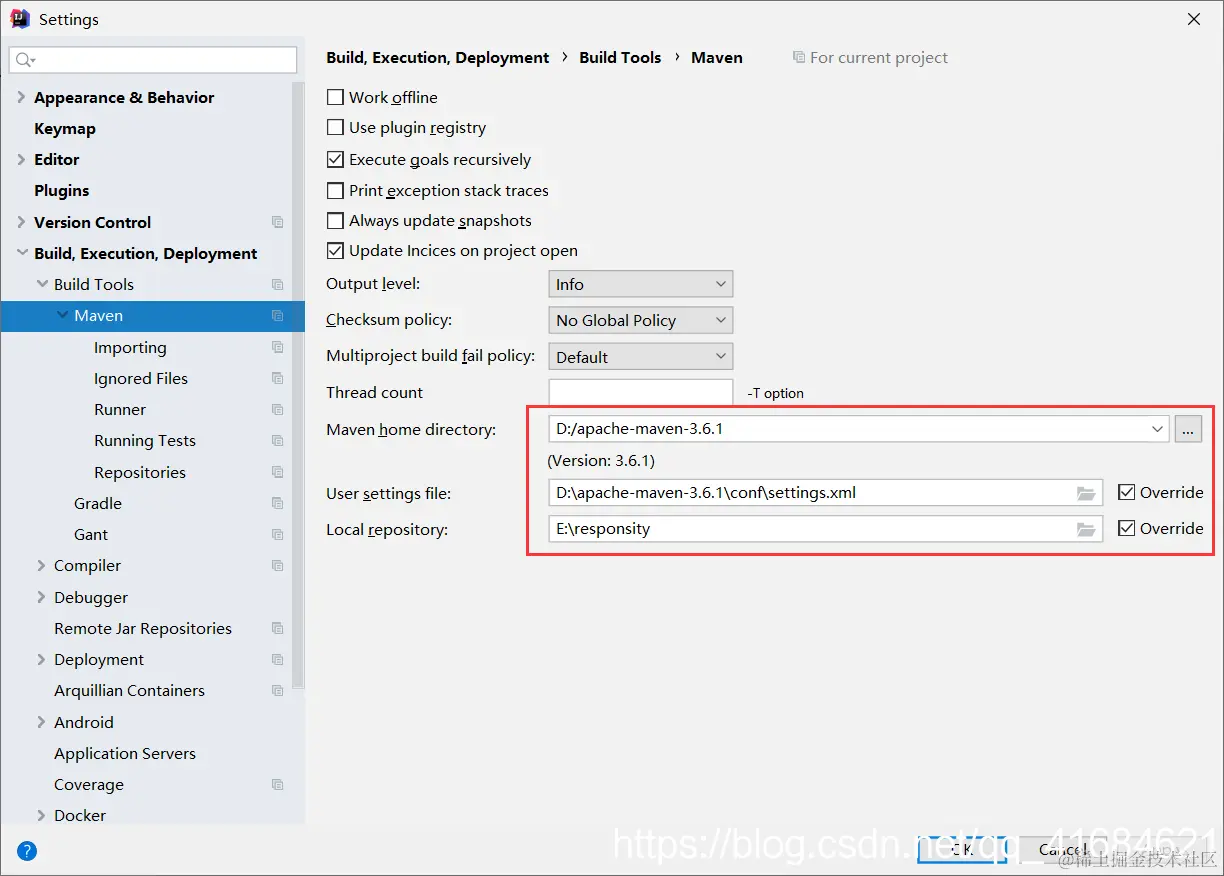
Task: Click the Thread count input field
Action: click(641, 392)
